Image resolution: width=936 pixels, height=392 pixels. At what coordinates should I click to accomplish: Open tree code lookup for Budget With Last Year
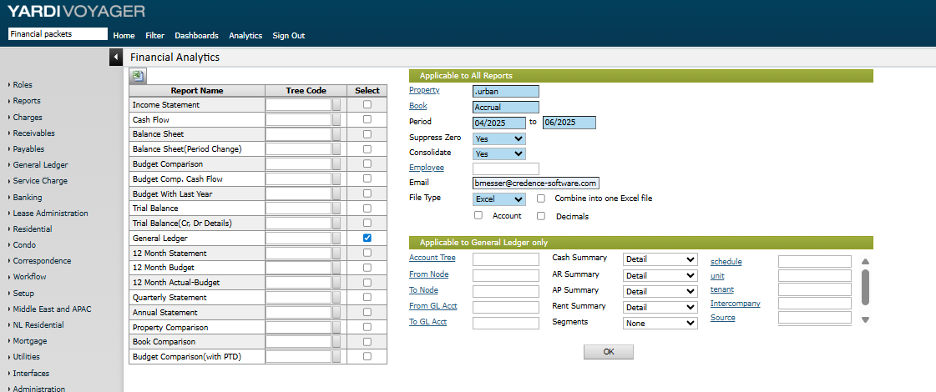click(337, 193)
